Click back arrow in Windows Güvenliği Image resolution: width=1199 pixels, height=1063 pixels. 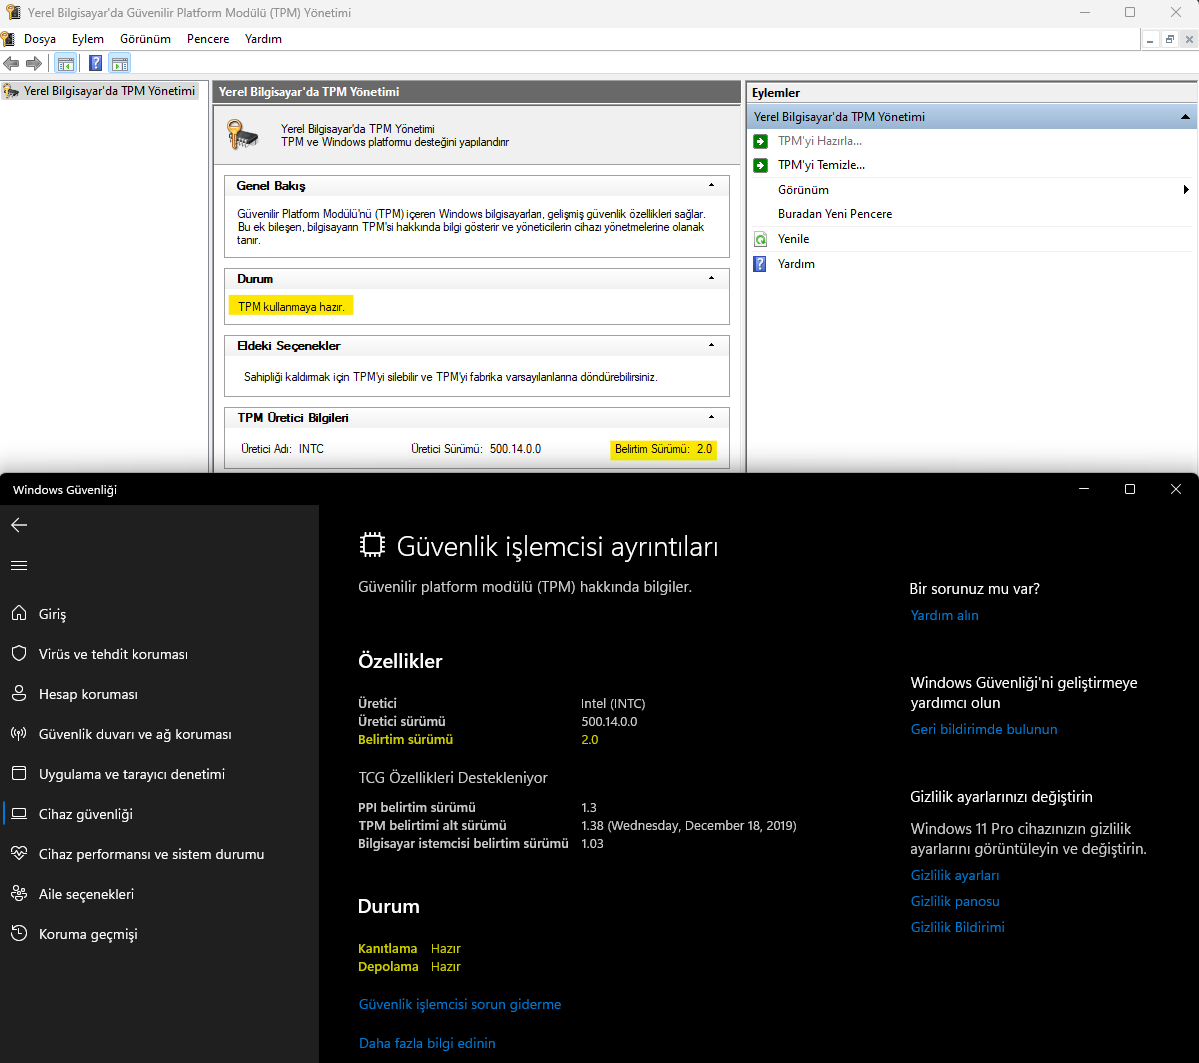pos(19,525)
